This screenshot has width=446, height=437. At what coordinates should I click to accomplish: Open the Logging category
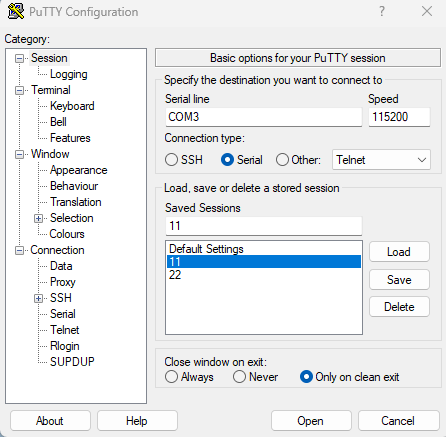click(x=69, y=74)
